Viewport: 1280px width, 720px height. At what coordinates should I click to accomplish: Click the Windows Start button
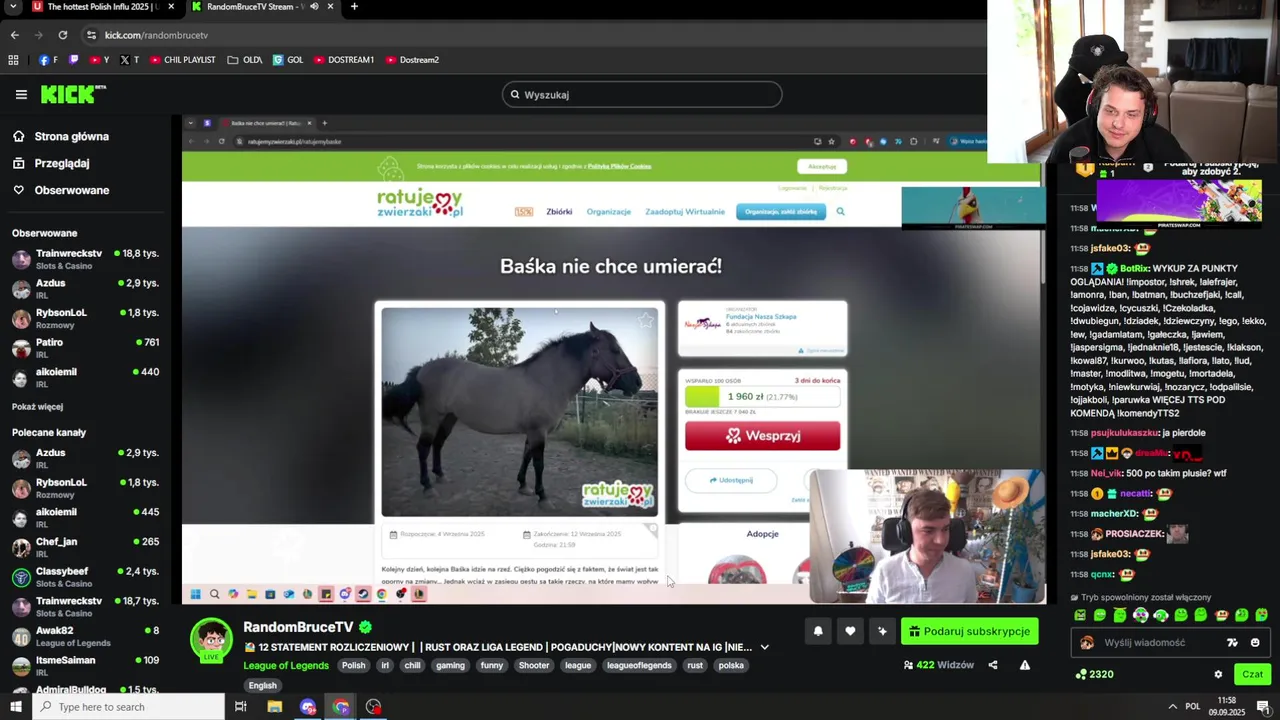[15, 707]
